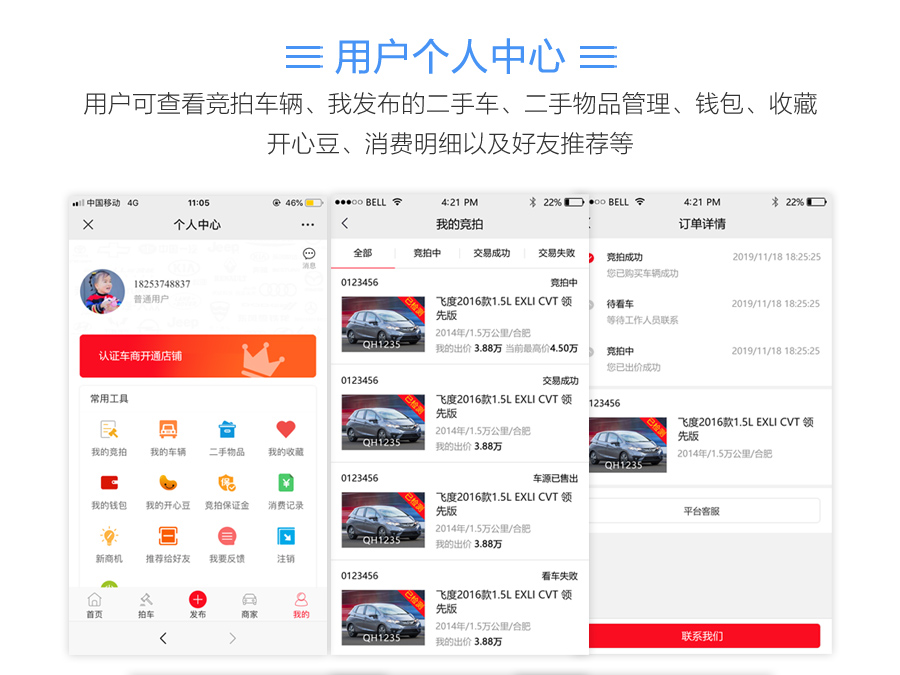Open the 我的车辆 vehicles icon
This screenshot has width=900, height=675.
168,430
